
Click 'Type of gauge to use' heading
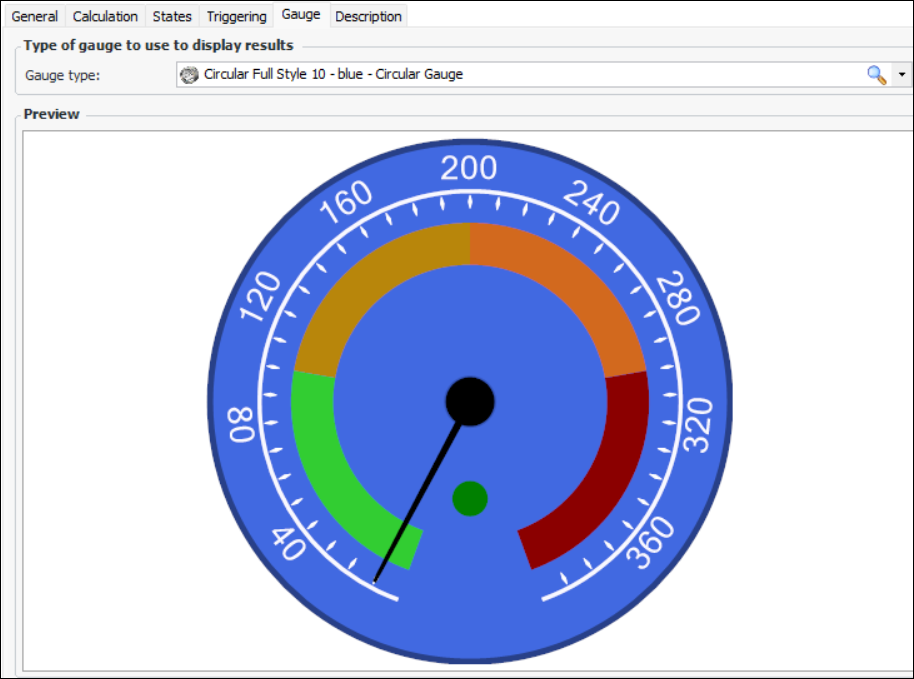coord(159,45)
